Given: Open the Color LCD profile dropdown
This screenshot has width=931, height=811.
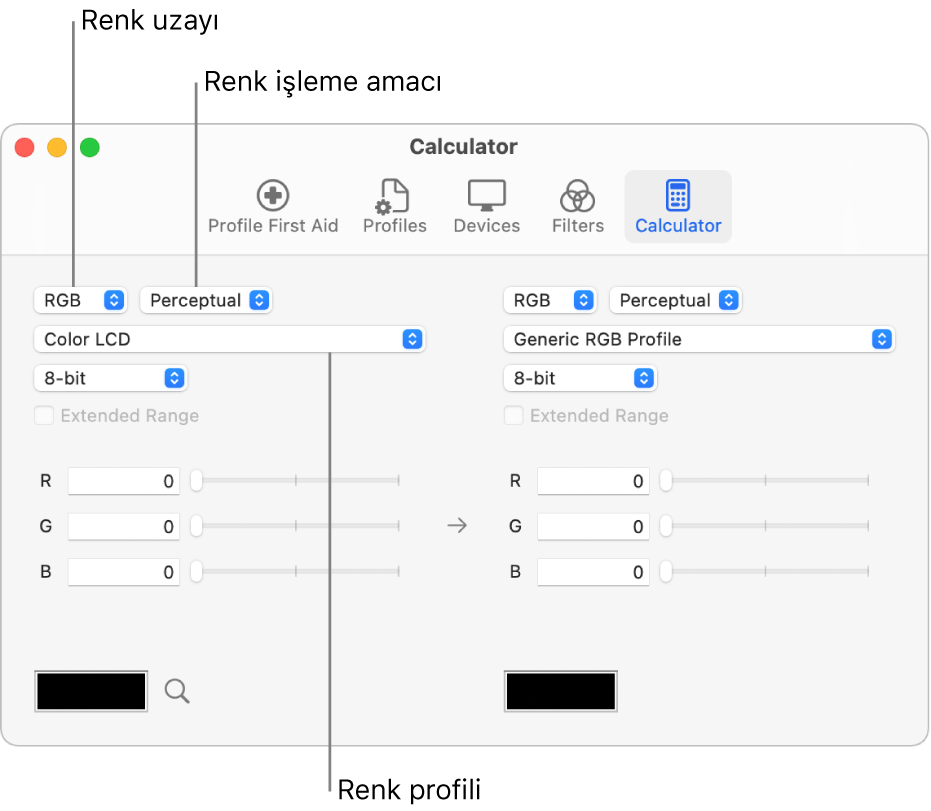Looking at the screenshot, I should 230,339.
